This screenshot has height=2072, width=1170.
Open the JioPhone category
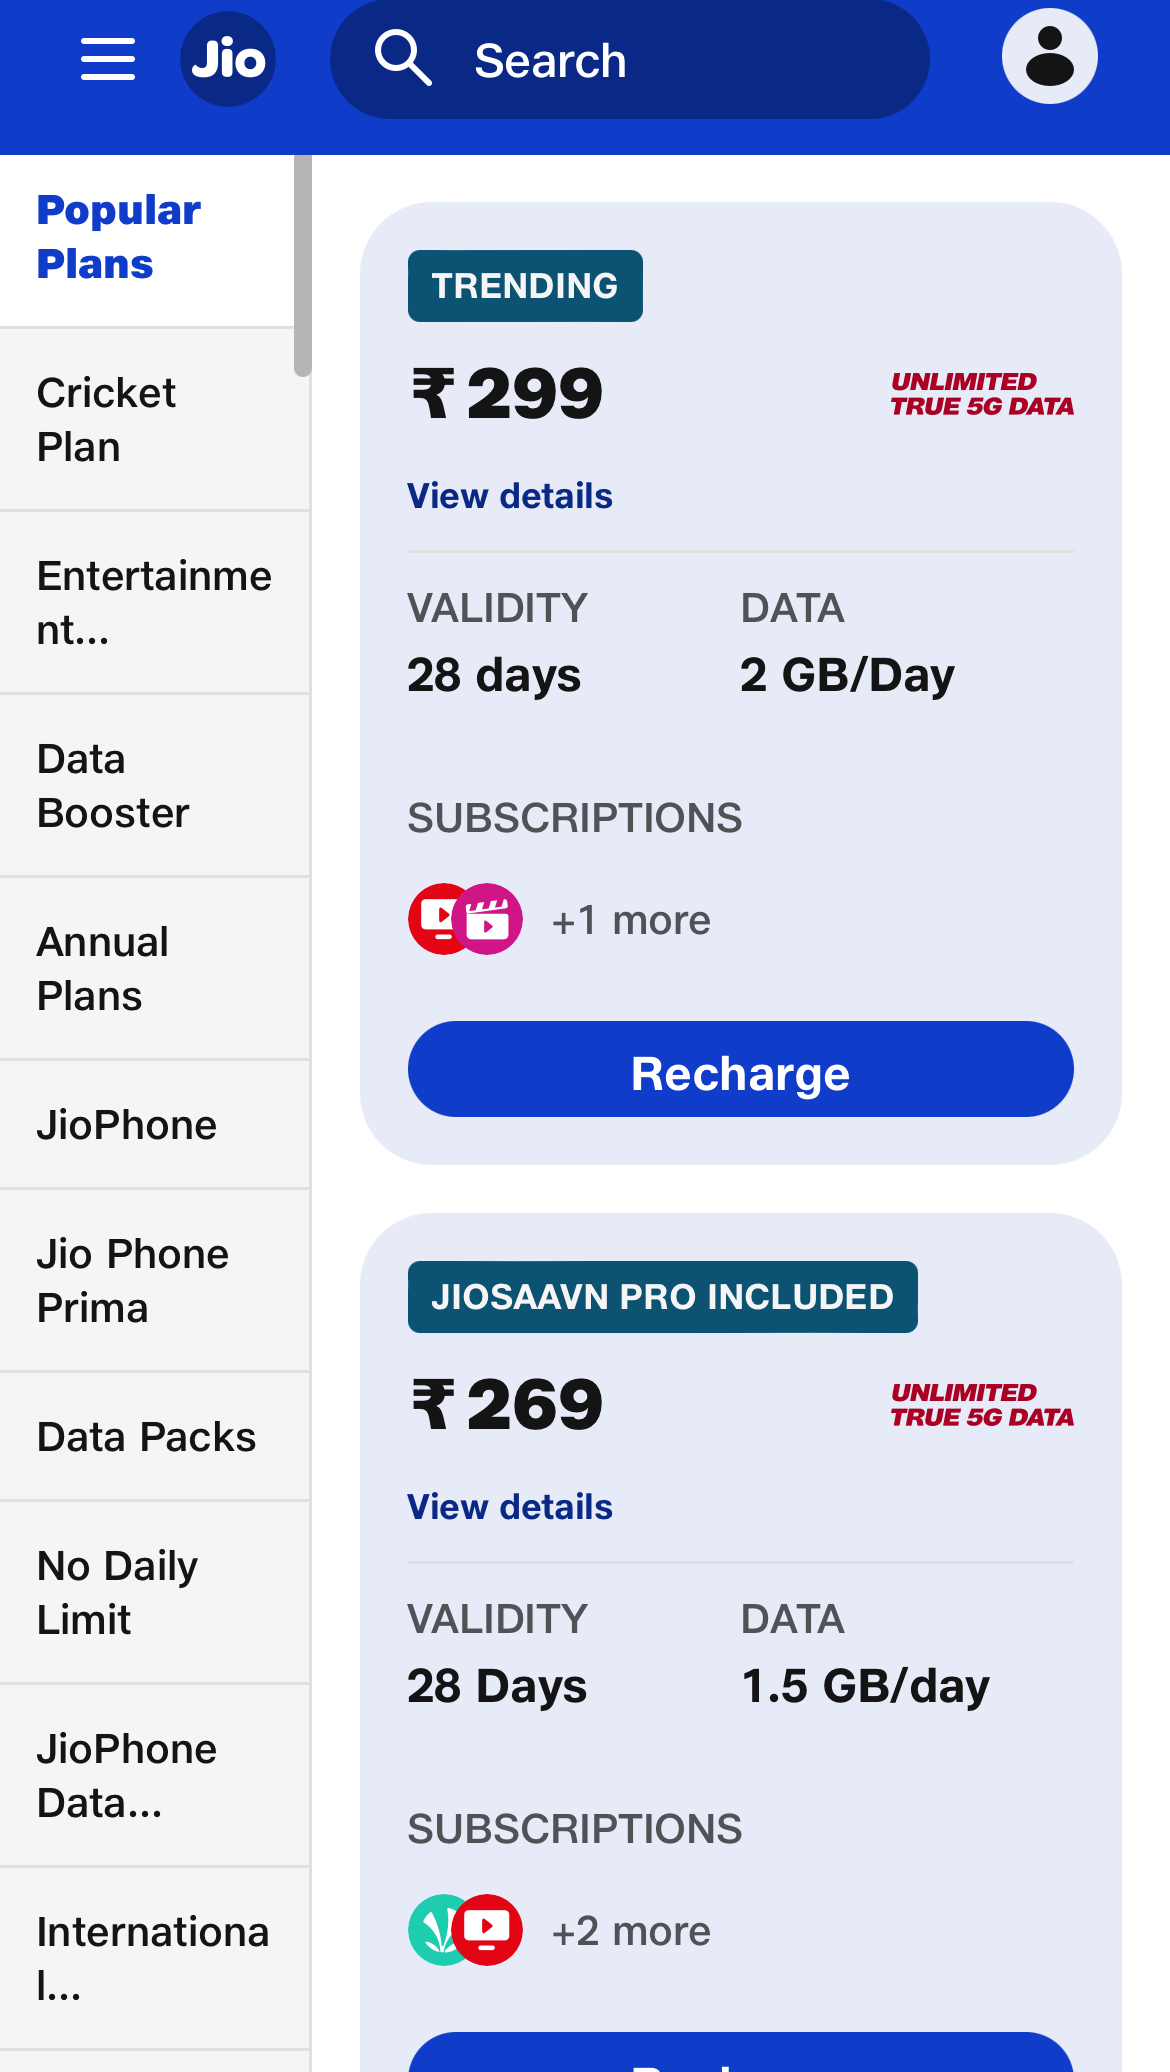(x=155, y=1125)
